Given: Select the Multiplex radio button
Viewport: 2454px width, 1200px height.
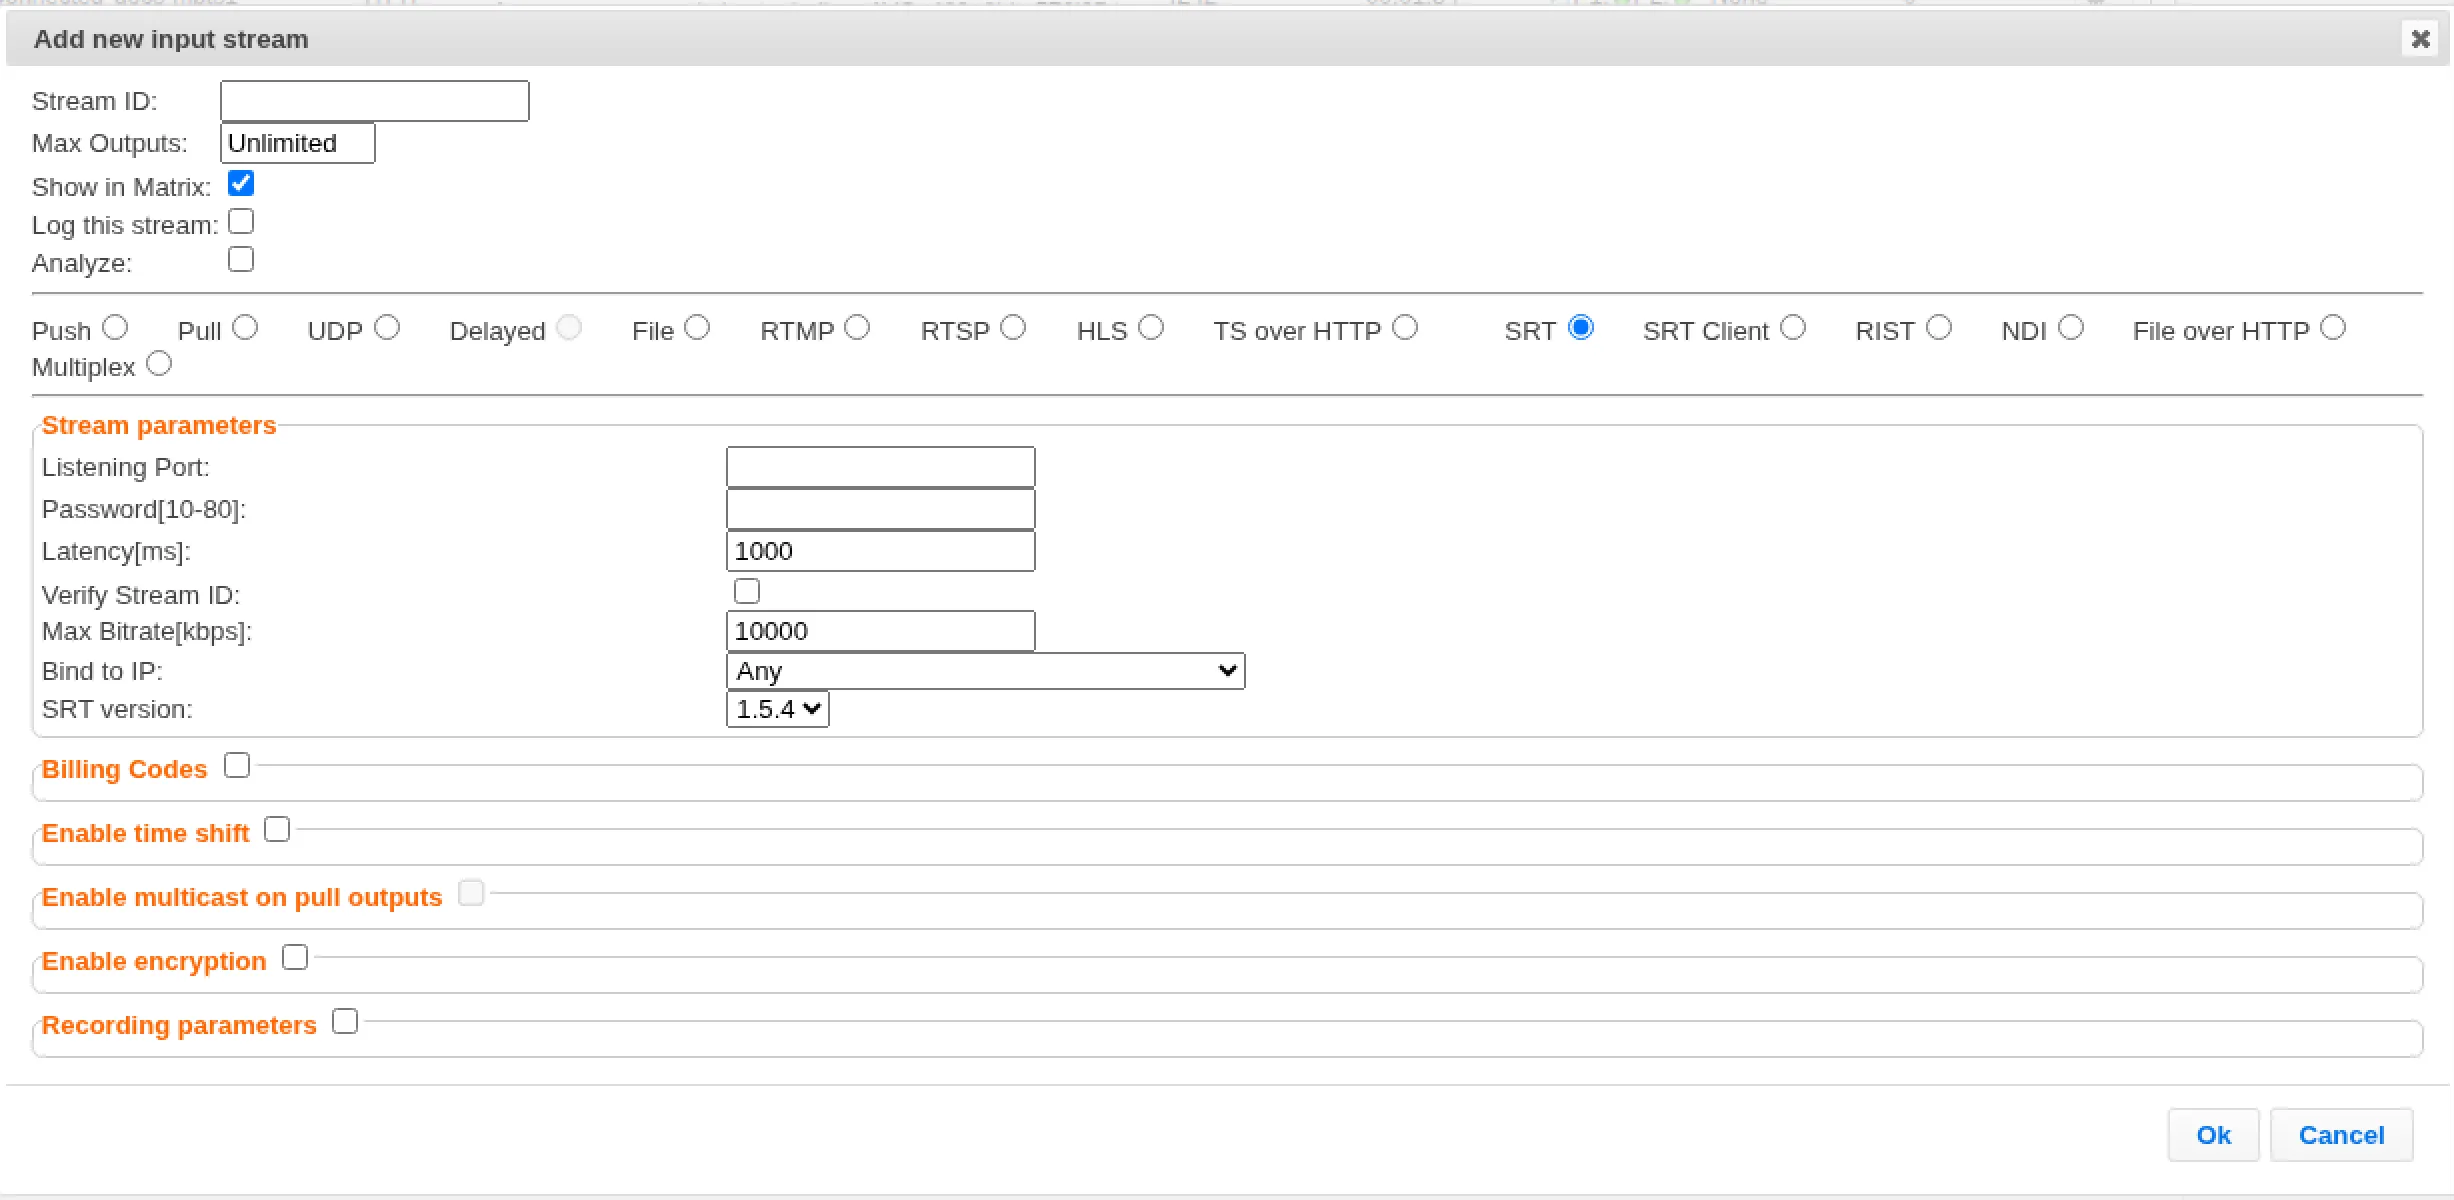Looking at the screenshot, I should (x=159, y=363).
